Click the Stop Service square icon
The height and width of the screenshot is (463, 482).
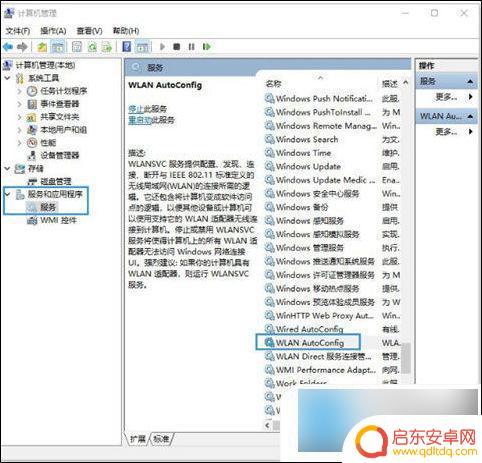[x=177, y=47]
